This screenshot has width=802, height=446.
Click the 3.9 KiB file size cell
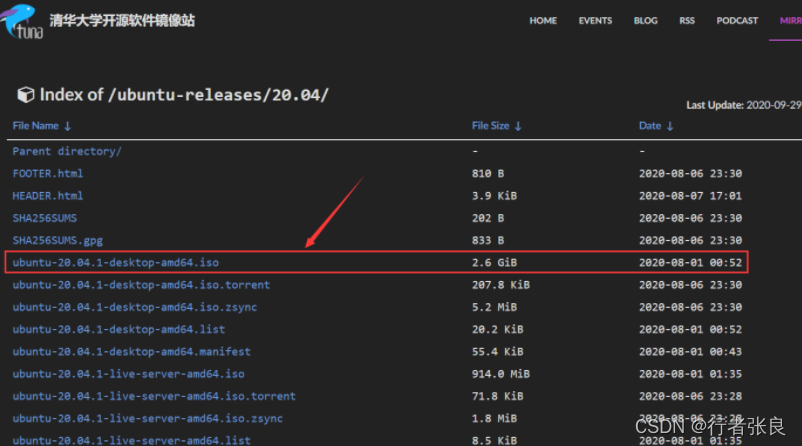[494, 196]
